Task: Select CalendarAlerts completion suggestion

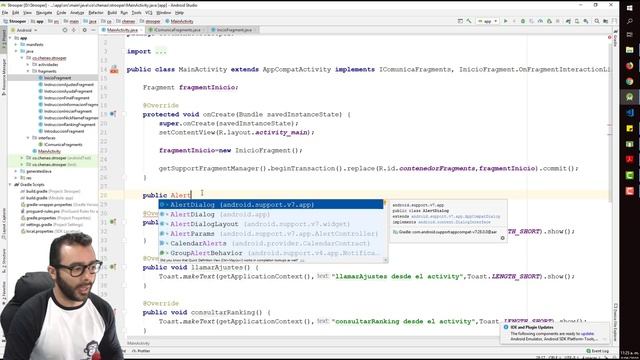Action: point(271,243)
